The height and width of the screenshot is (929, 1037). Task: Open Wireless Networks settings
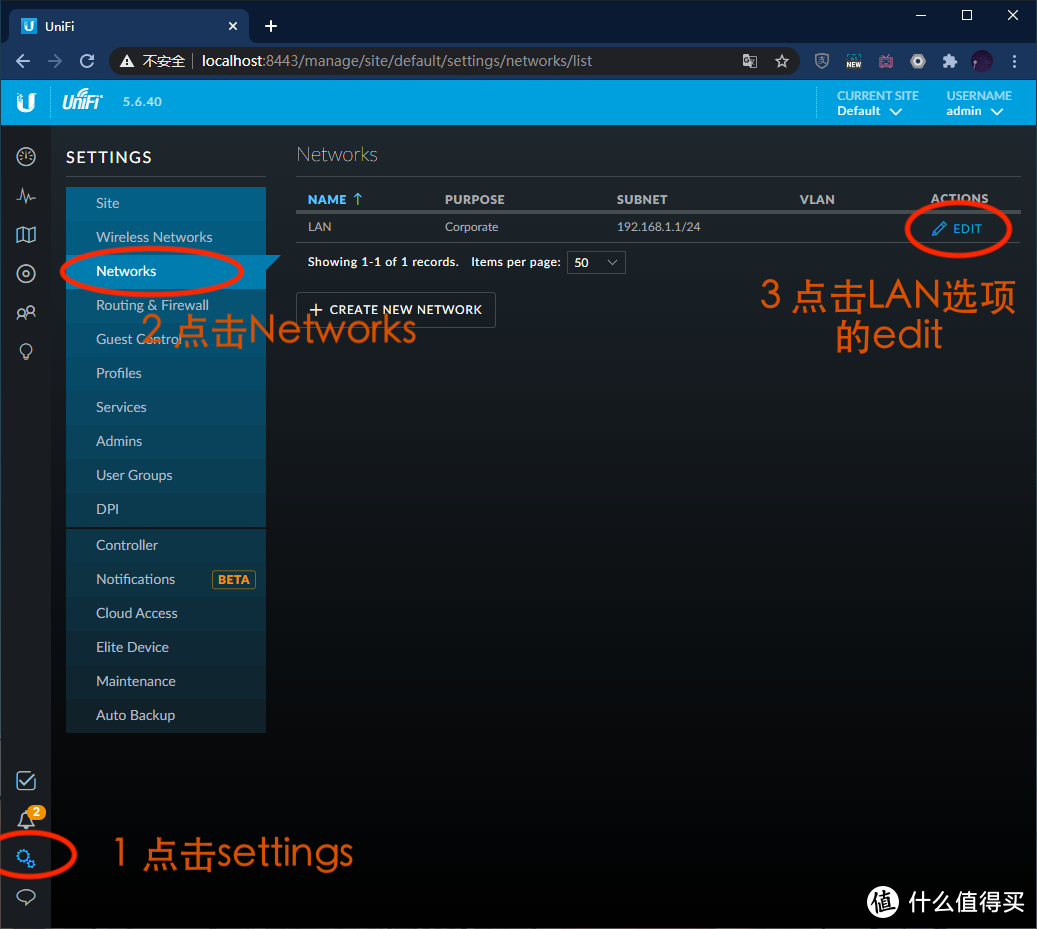point(166,237)
